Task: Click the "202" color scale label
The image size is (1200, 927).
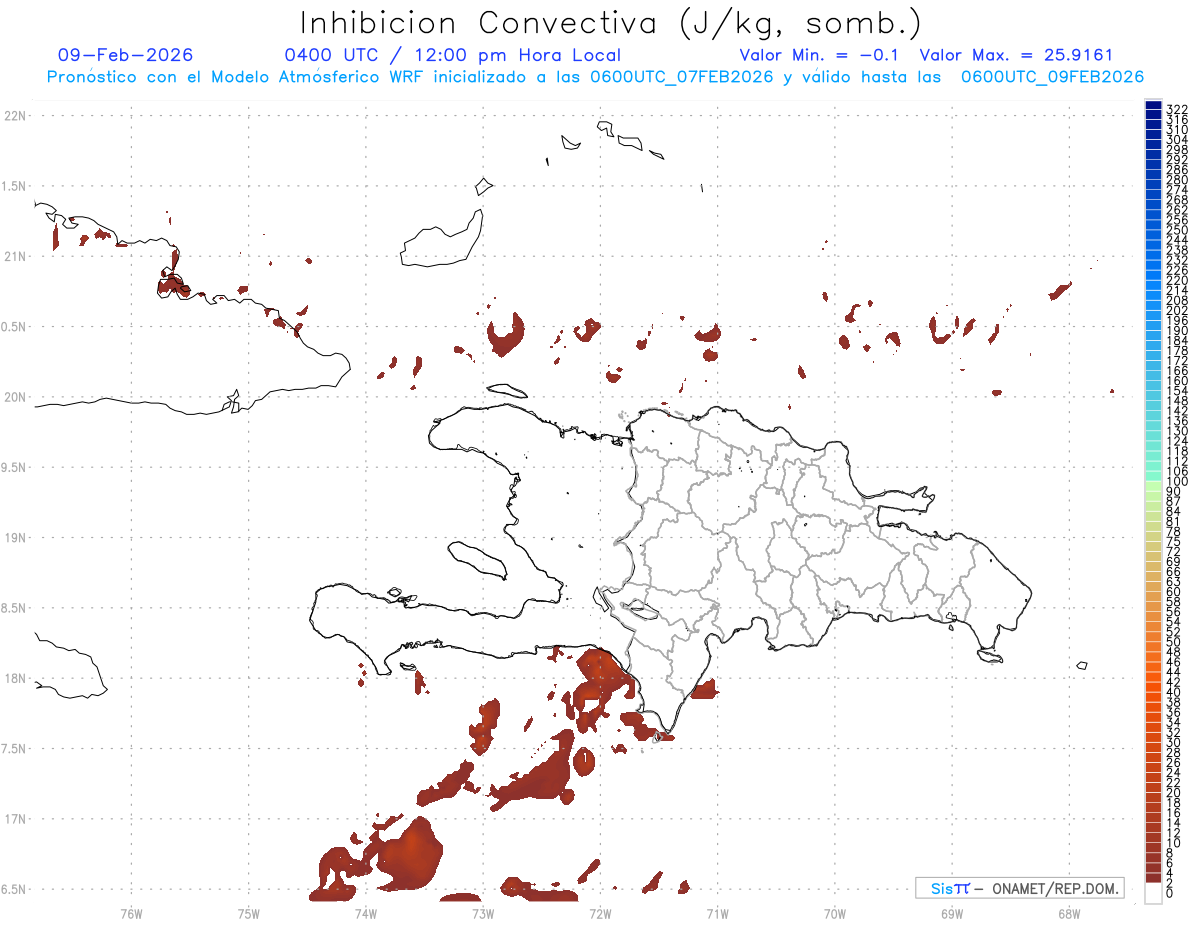Action: (x=1177, y=310)
